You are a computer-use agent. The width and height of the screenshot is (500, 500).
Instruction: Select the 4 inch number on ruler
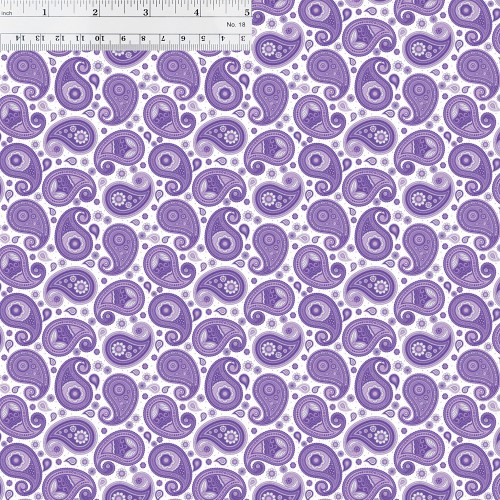tap(196, 13)
